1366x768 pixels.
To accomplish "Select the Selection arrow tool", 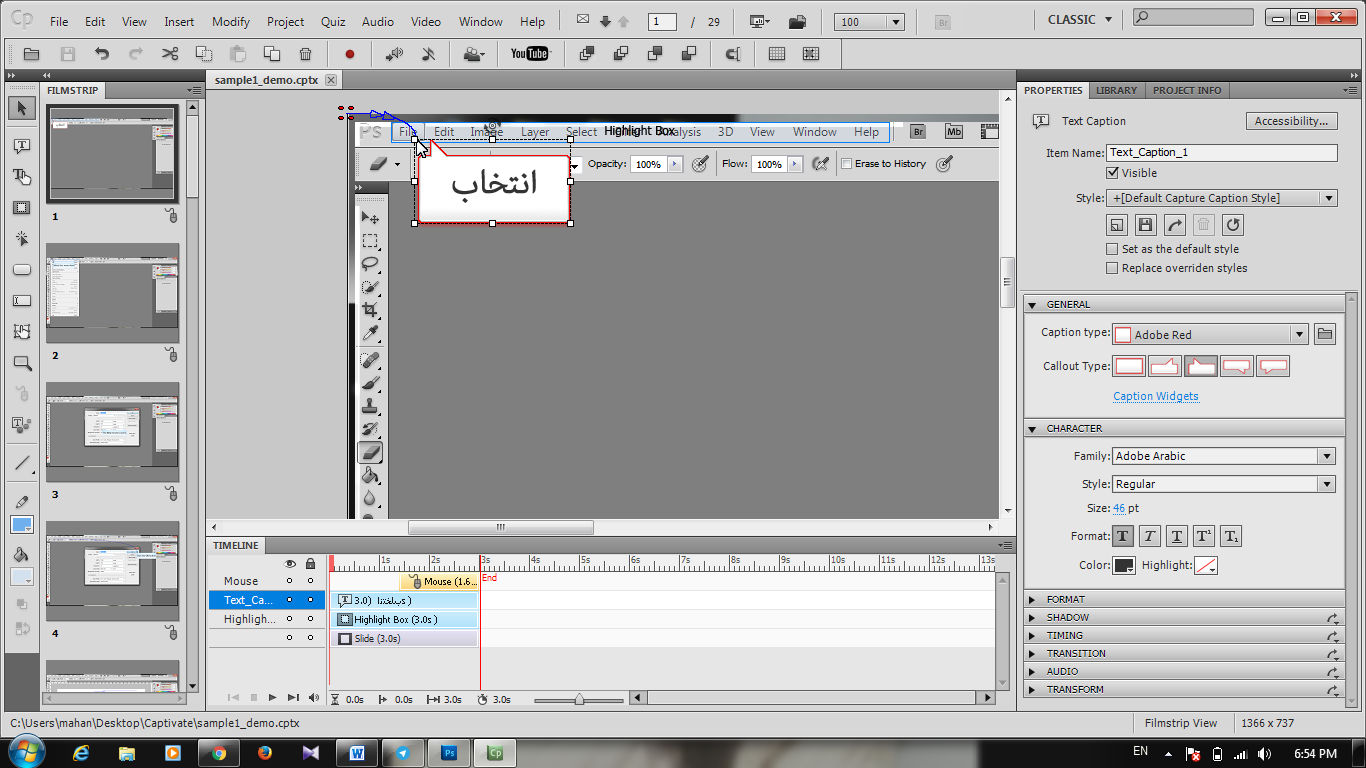I will (21, 108).
